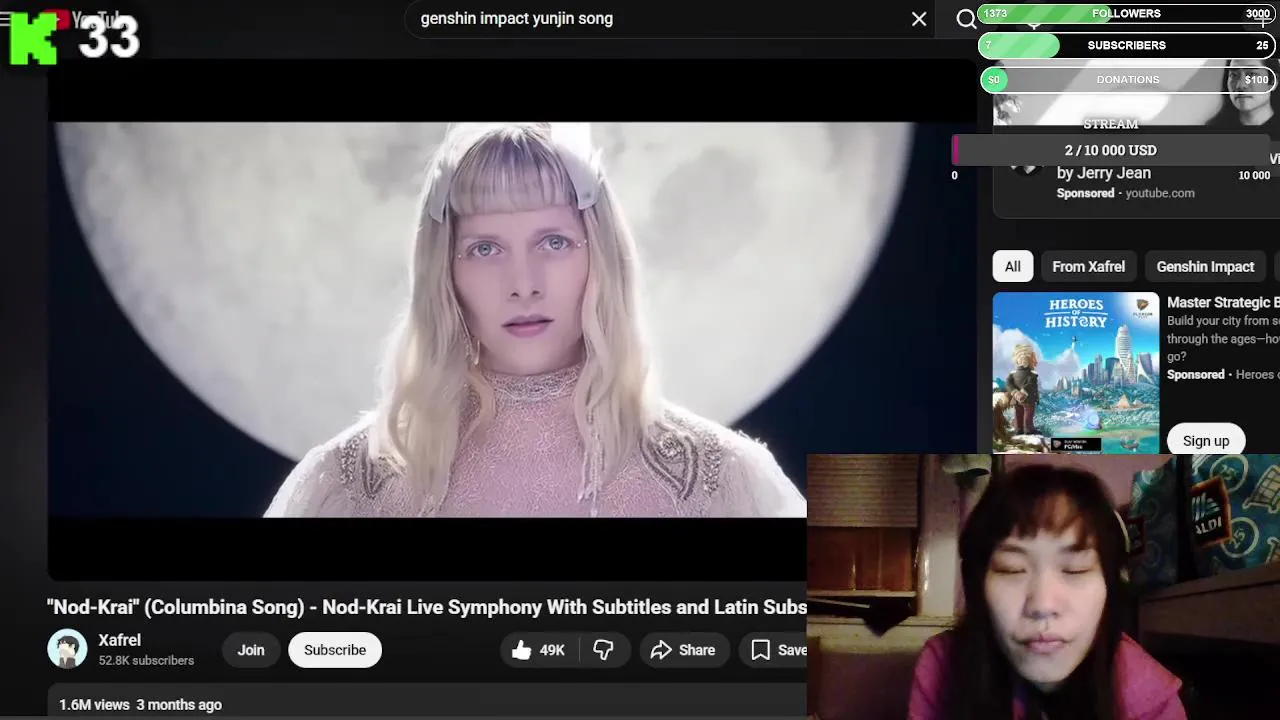The image size is (1280, 720).
Task: Clear the search box with the X icon
Action: 919,19
